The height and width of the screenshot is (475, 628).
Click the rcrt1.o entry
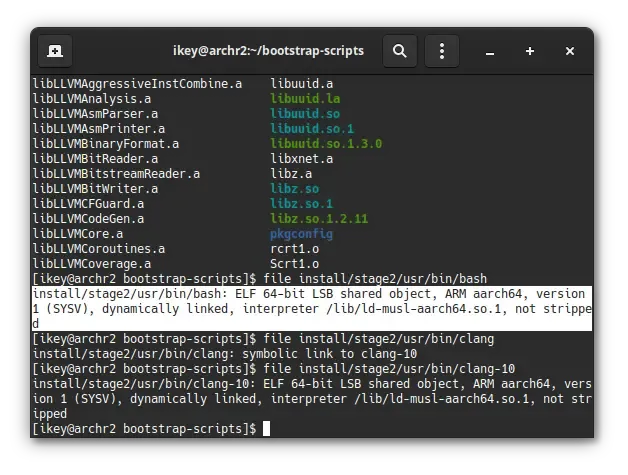pos(295,249)
